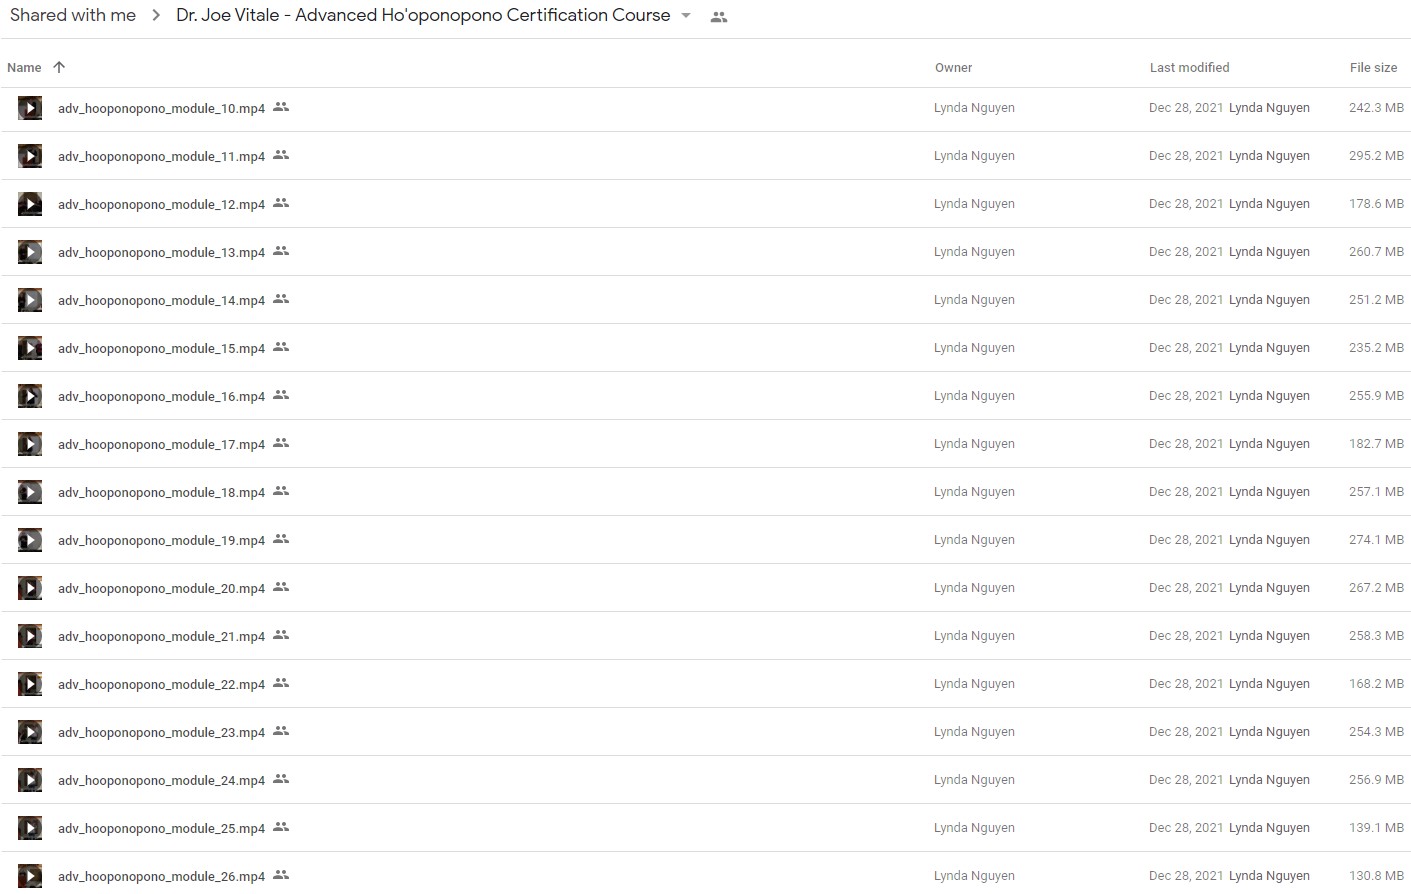Click the 274.1 MB file size

point(1376,540)
